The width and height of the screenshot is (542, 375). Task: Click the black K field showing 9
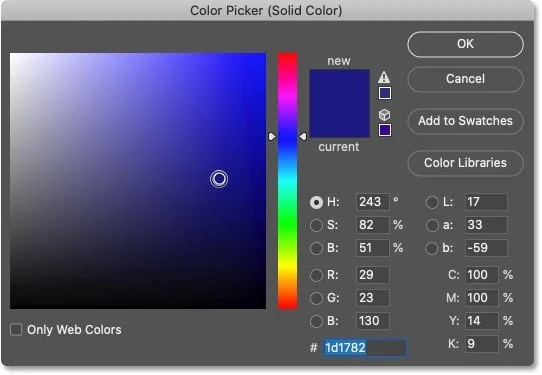(x=482, y=344)
